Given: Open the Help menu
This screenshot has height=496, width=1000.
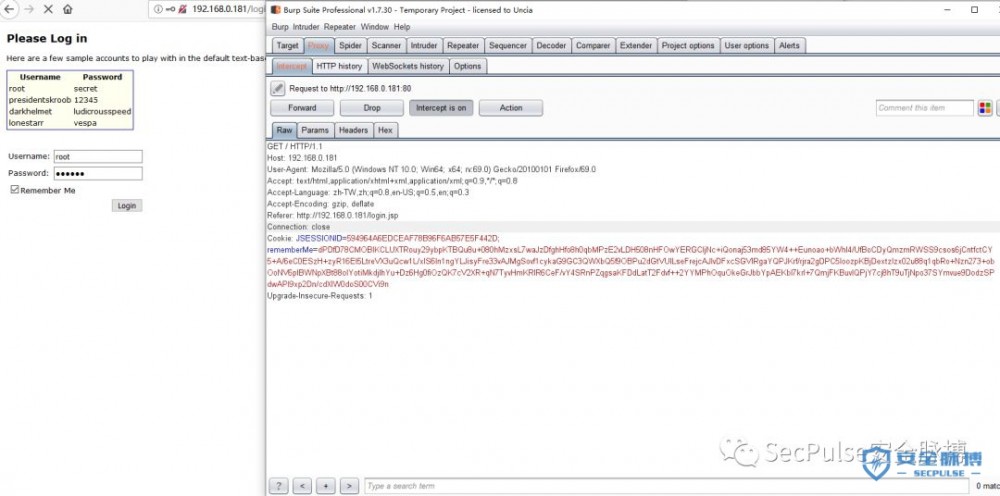Looking at the screenshot, I should 402,27.
